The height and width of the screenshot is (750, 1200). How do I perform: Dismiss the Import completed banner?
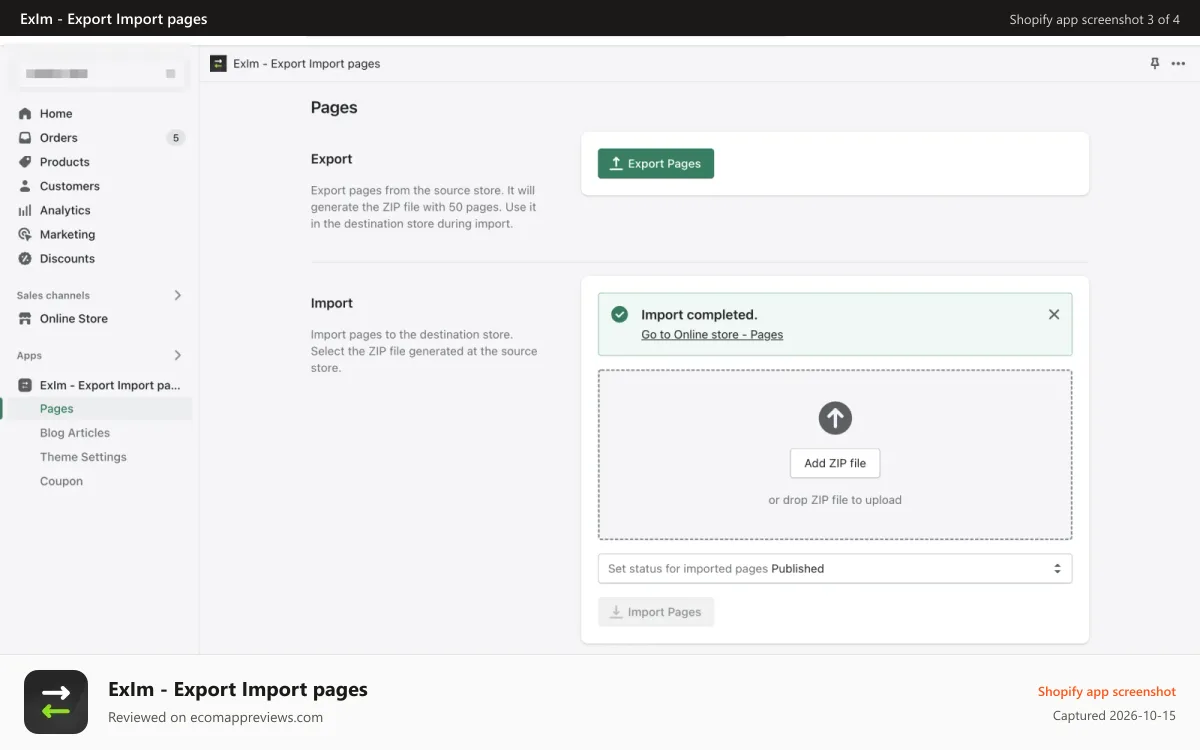(x=1054, y=314)
